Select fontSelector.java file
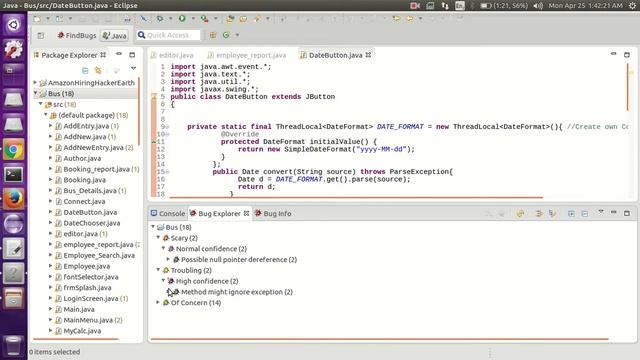 coord(91,277)
